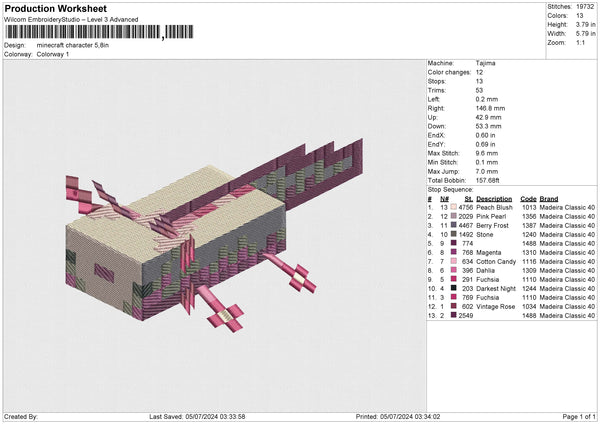
Task: Click the Min Stitch value '0.1 mm'
Action: click(x=487, y=162)
